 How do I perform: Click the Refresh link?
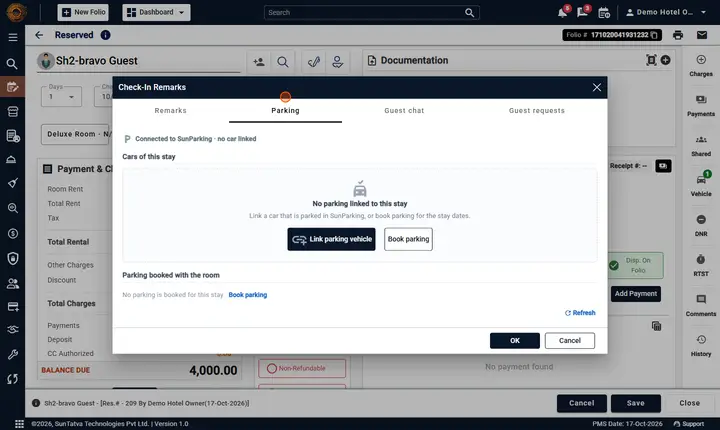580,313
